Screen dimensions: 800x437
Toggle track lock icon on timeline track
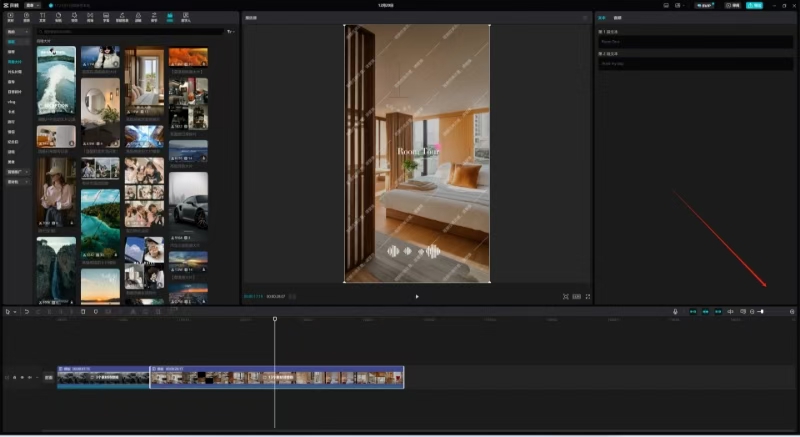click(14, 378)
